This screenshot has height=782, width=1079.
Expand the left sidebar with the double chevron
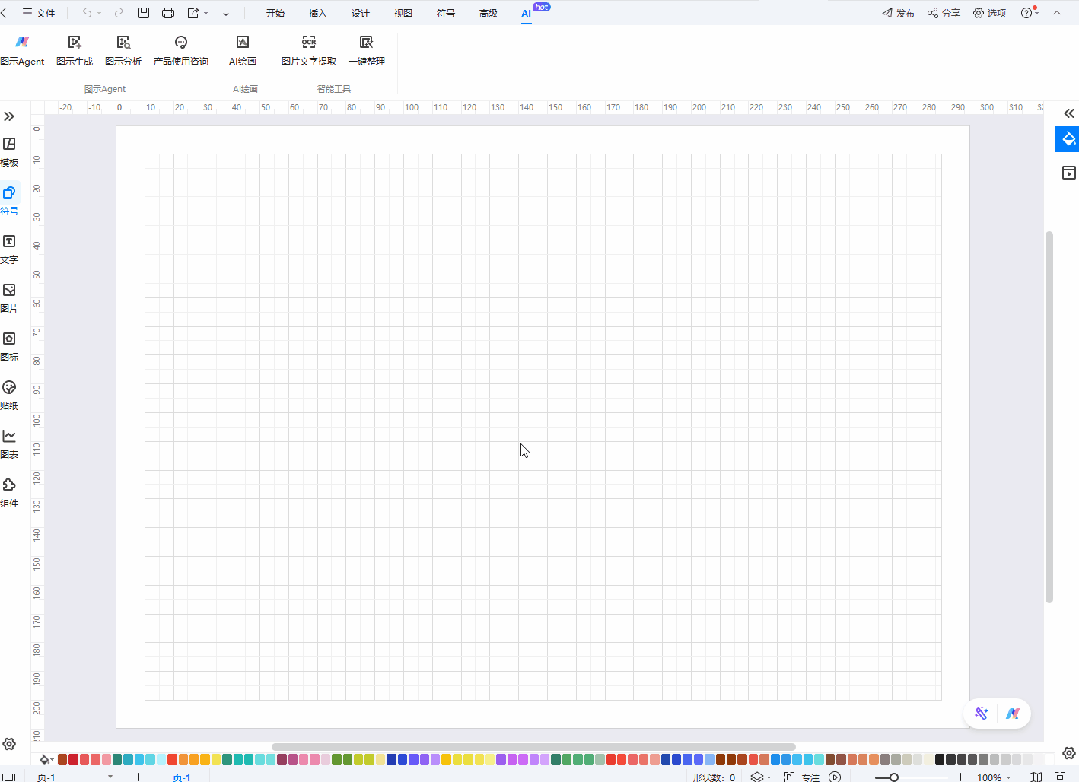click(x=9, y=116)
